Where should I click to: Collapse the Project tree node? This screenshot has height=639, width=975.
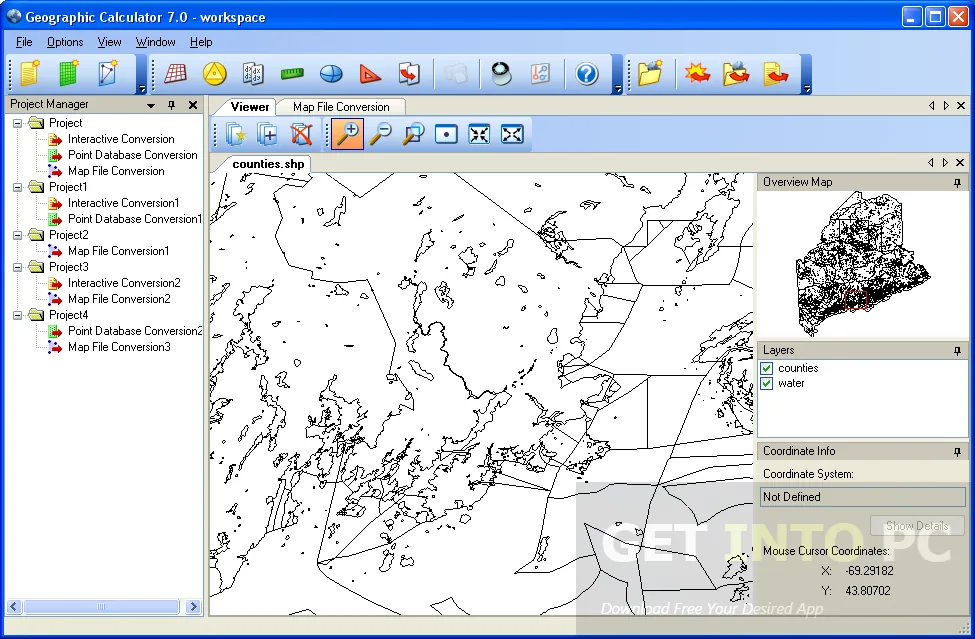[18, 123]
